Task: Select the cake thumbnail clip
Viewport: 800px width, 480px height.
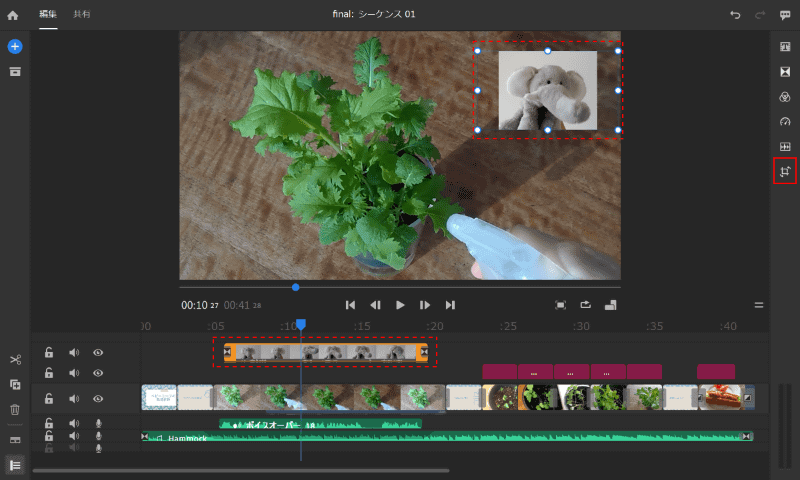Action: (719, 397)
